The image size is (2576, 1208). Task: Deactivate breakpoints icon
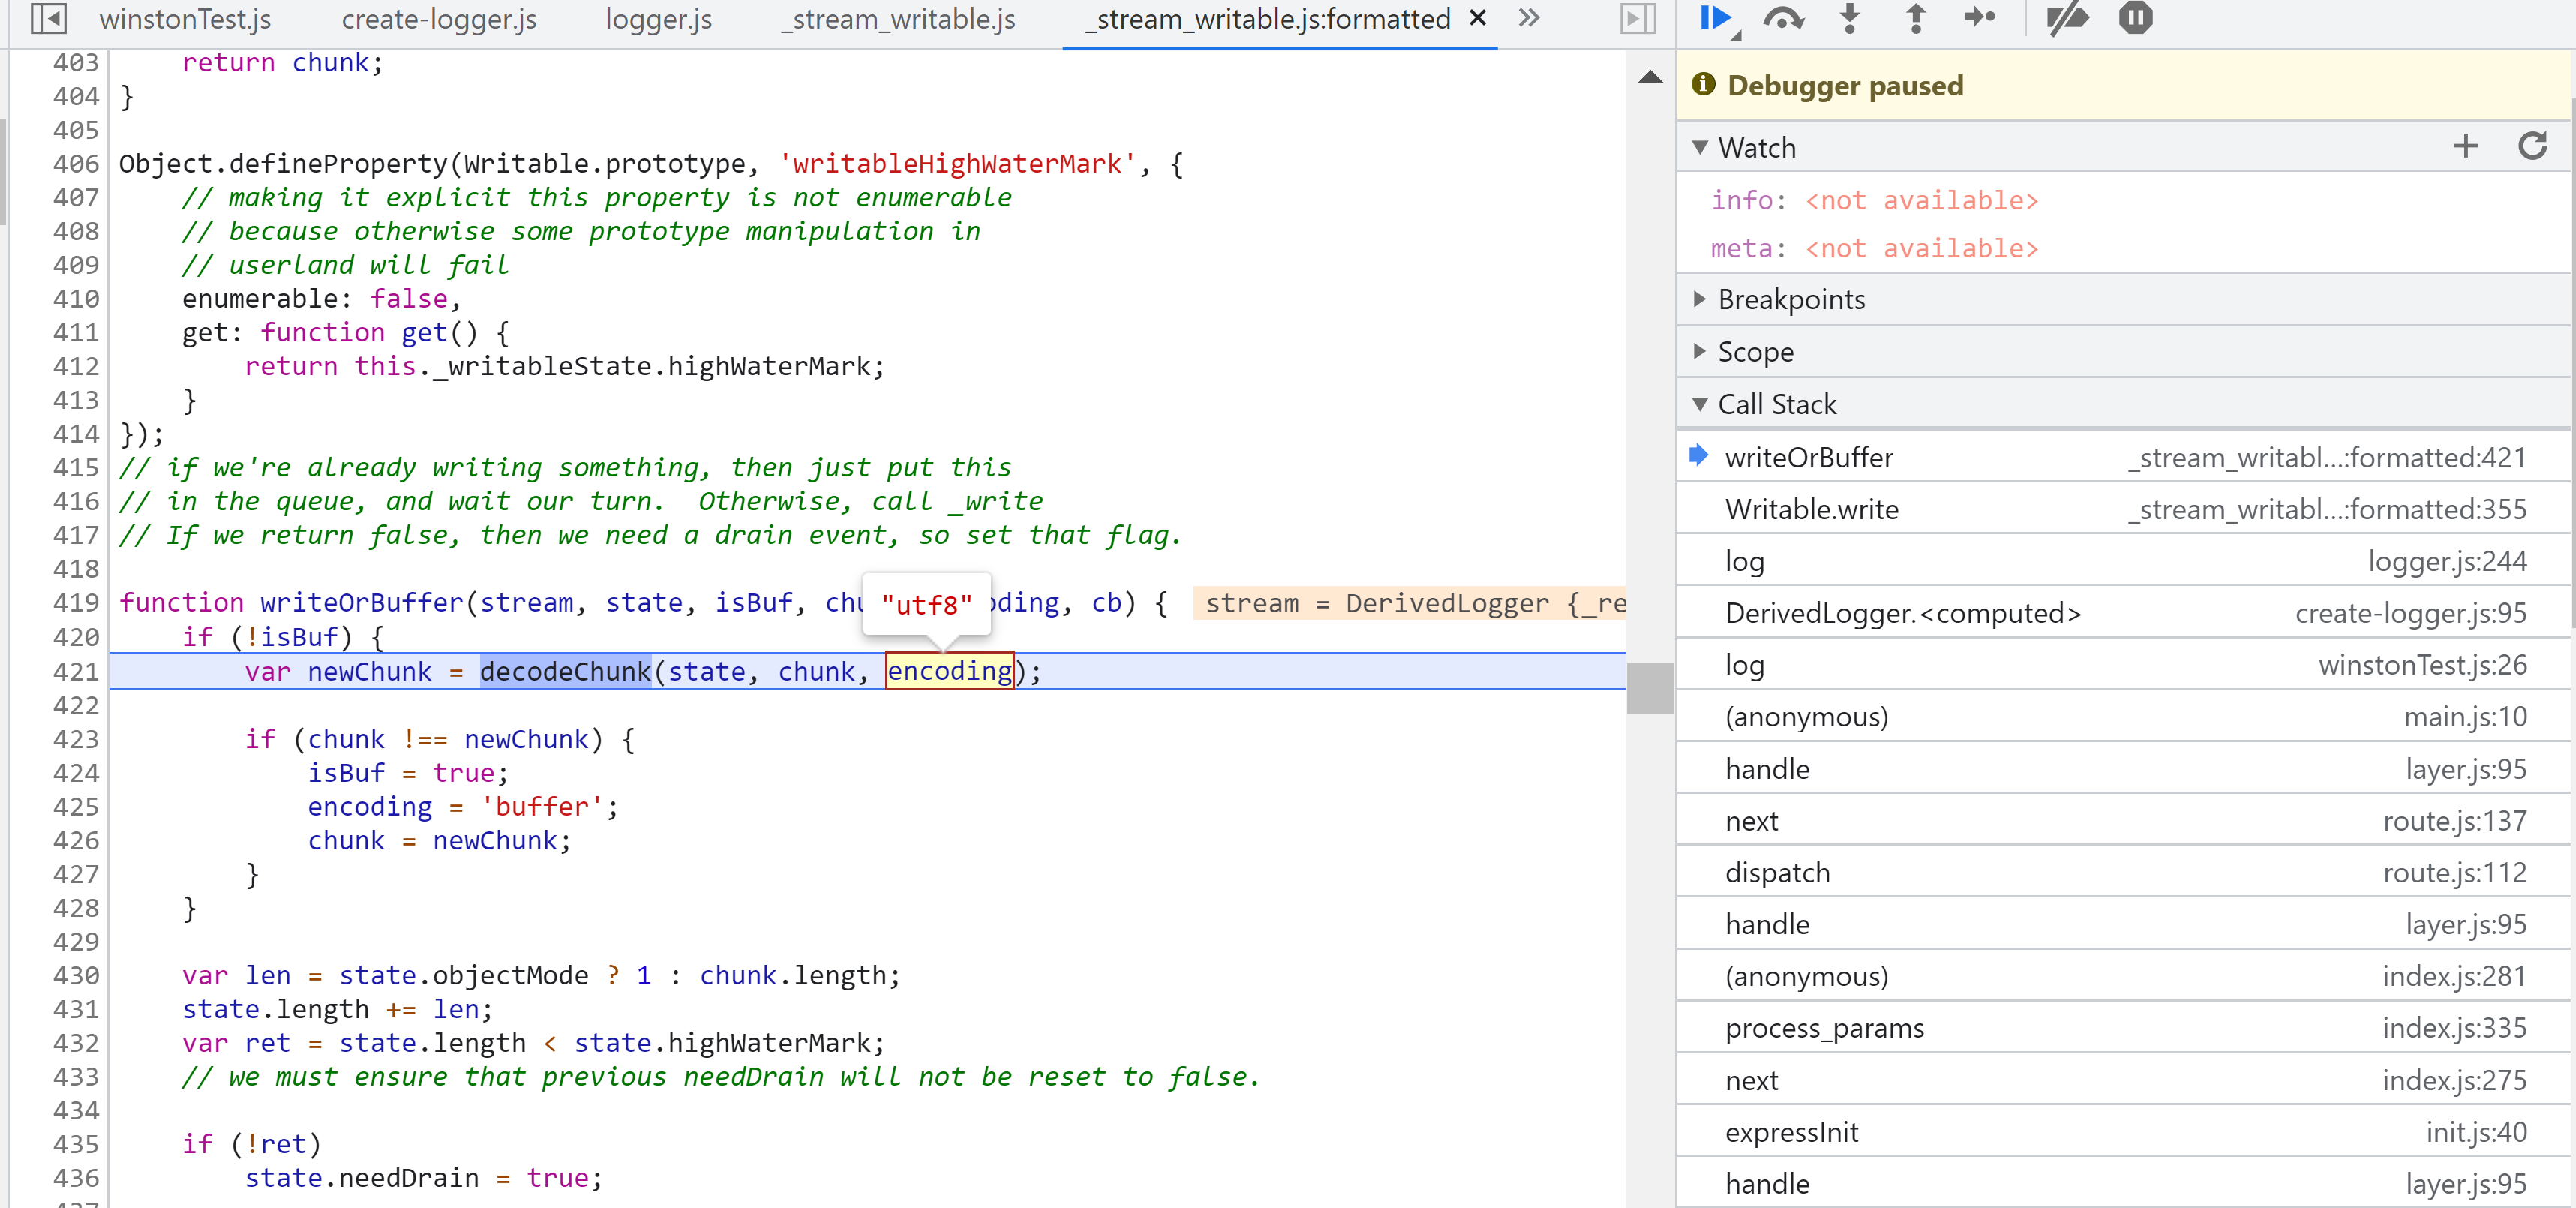[x=2066, y=18]
